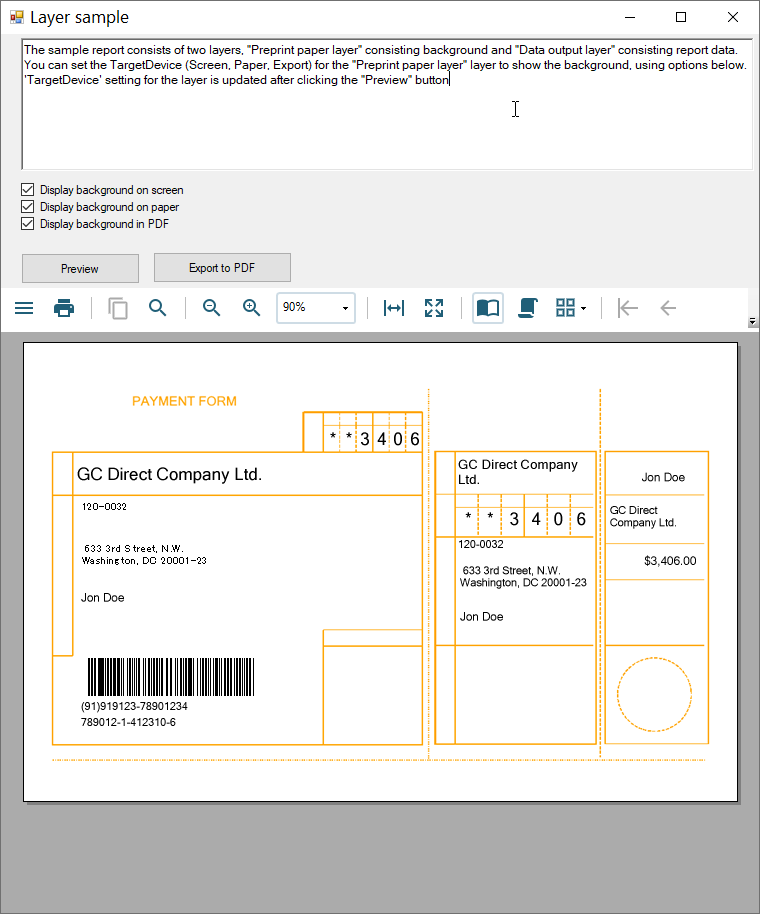The height and width of the screenshot is (914, 760).
Task: Click the Layer sample window icon
Action: pos(16,17)
